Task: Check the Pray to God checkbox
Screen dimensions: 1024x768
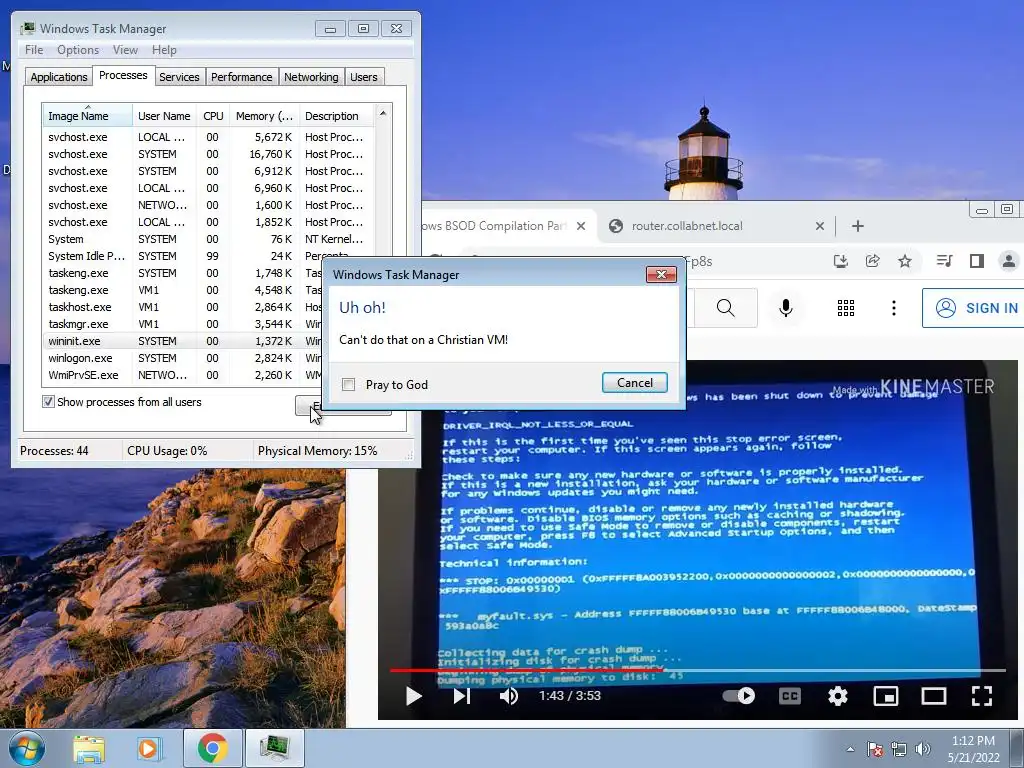Action: (349, 385)
